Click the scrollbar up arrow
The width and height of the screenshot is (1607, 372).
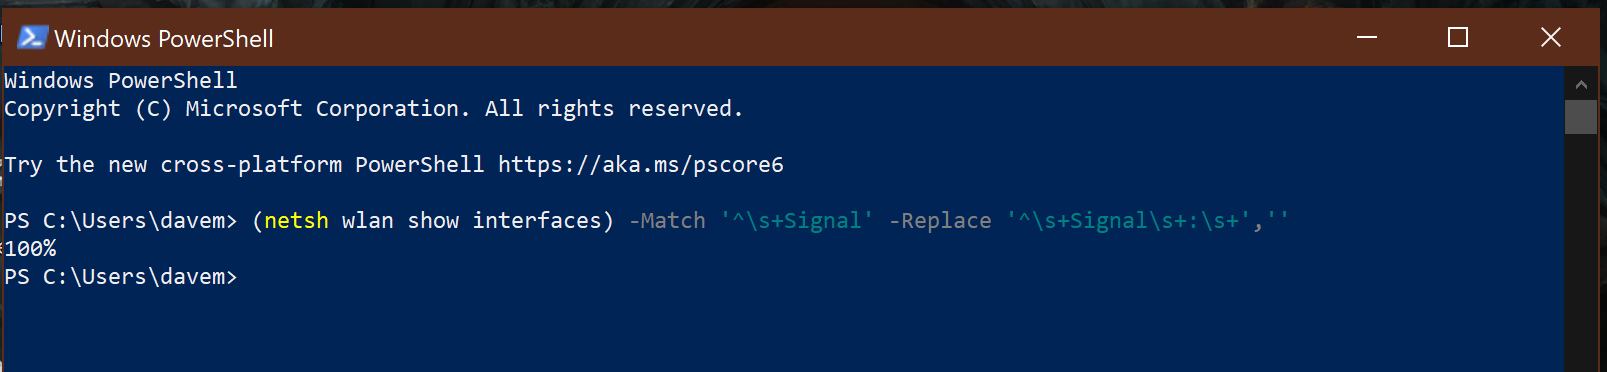[1581, 85]
